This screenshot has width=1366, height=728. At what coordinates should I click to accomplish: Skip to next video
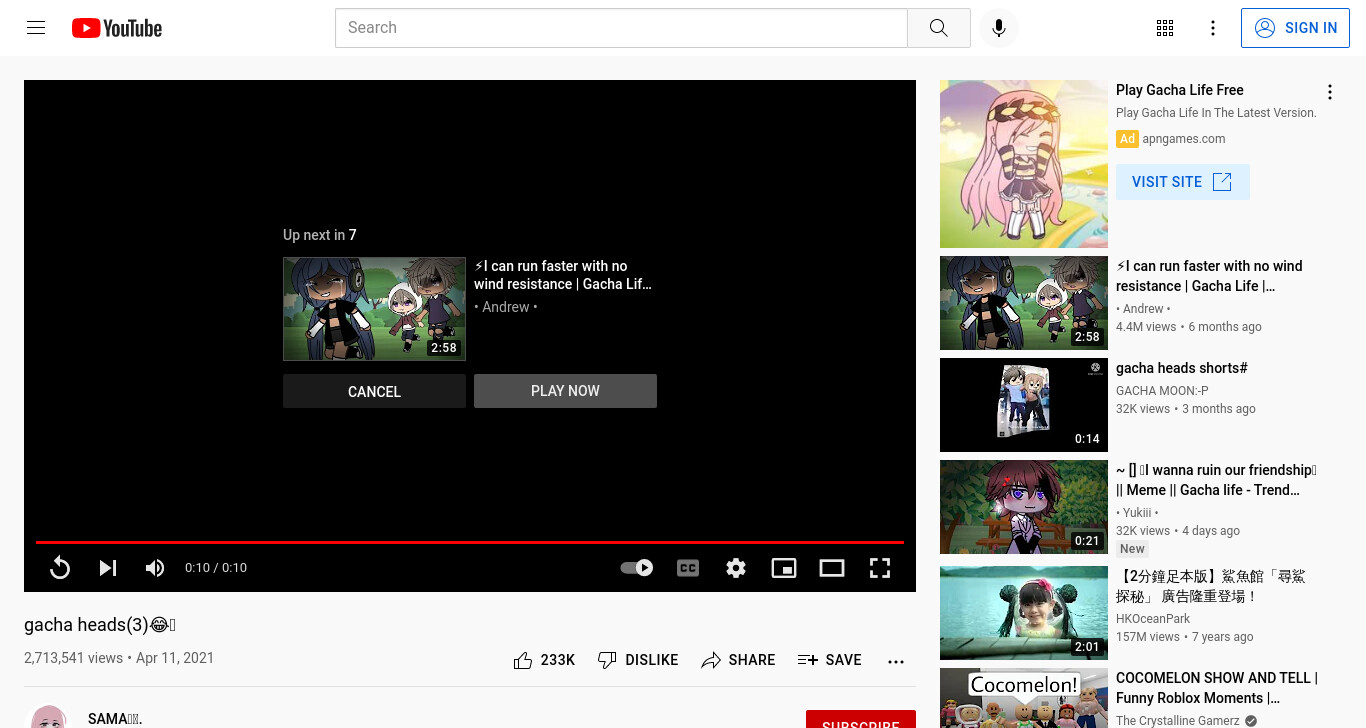click(108, 568)
